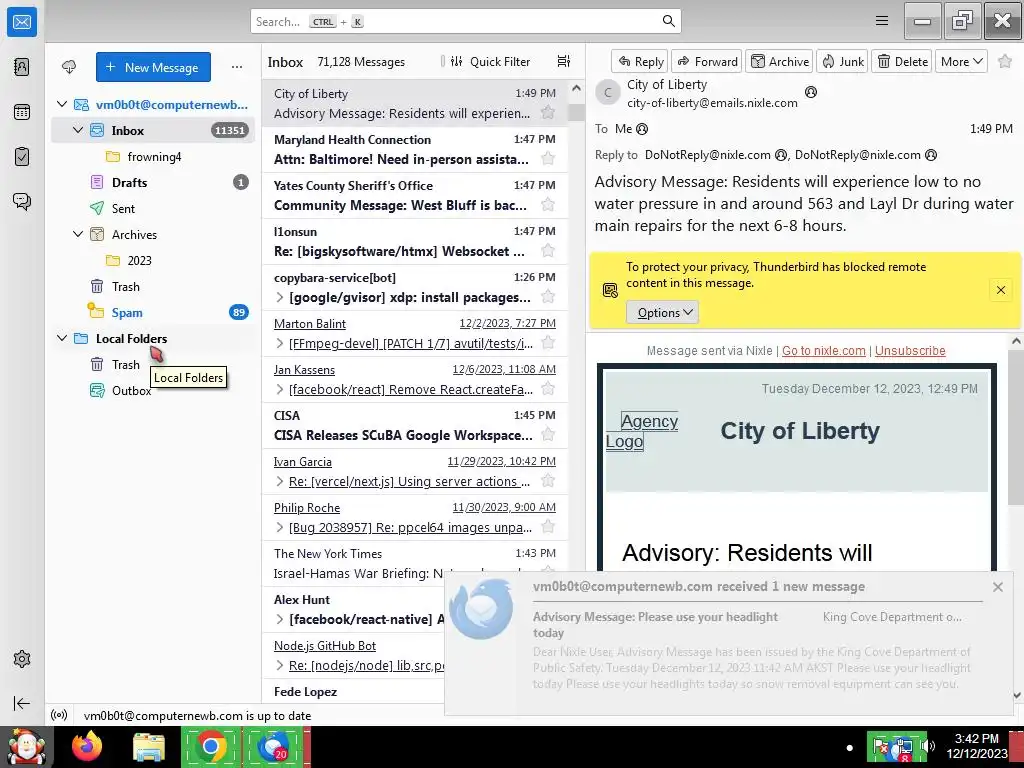
Task: Open the frowning4 subfolder
Action: tap(153, 157)
